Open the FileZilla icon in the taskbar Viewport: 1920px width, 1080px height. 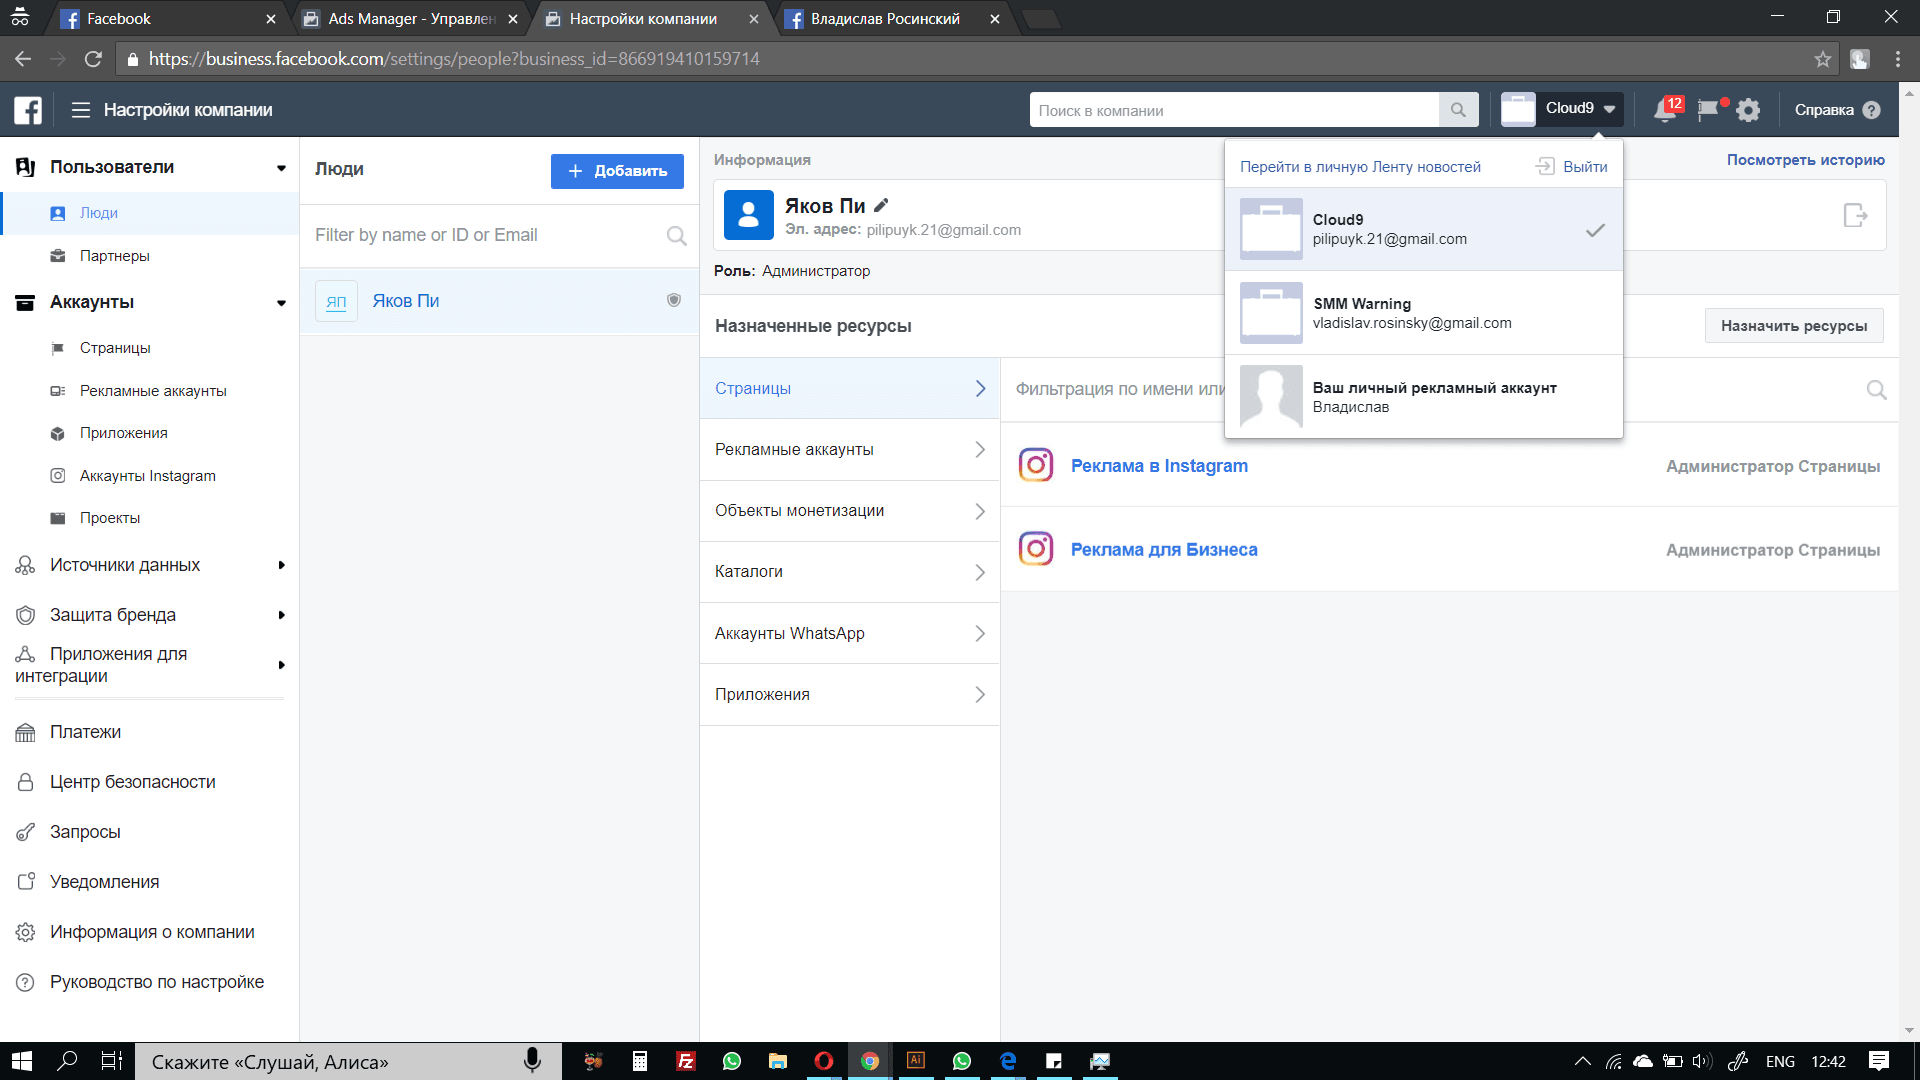[686, 1061]
